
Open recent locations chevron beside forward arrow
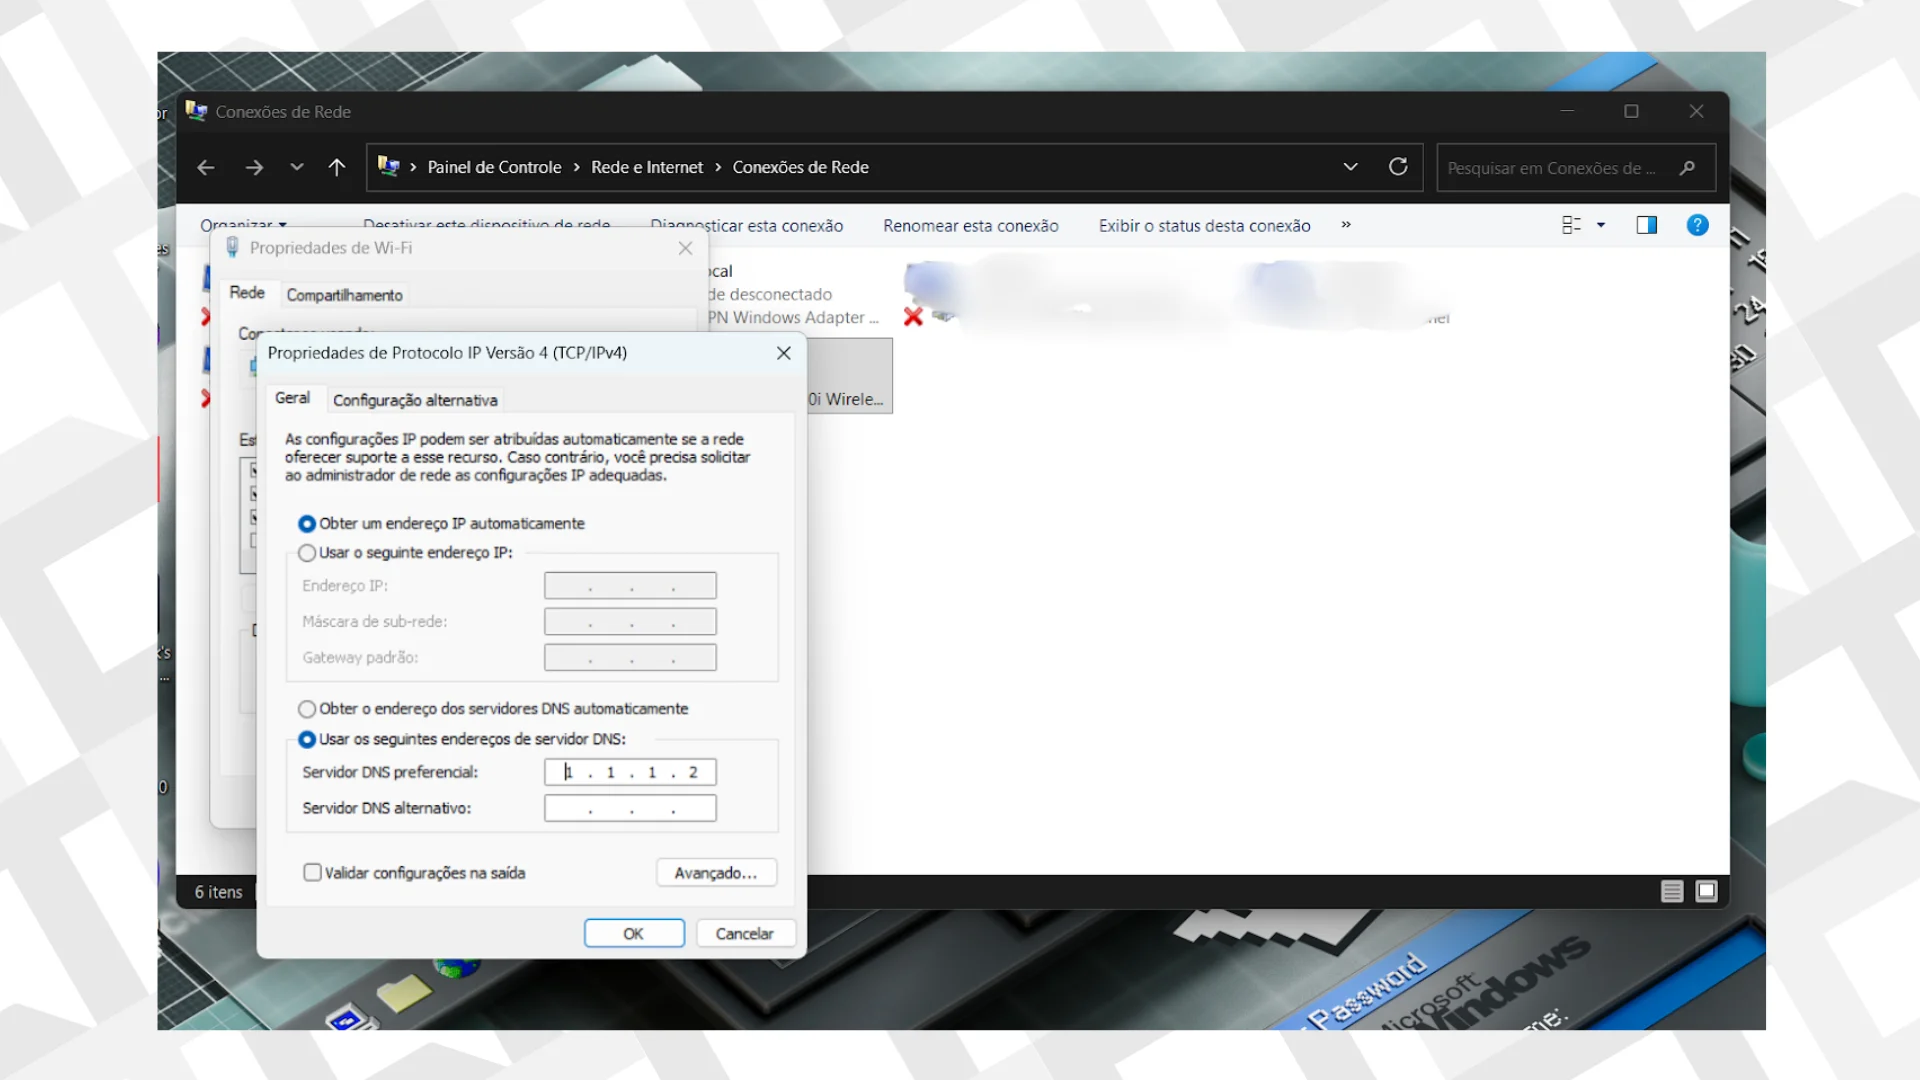click(x=296, y=167)
